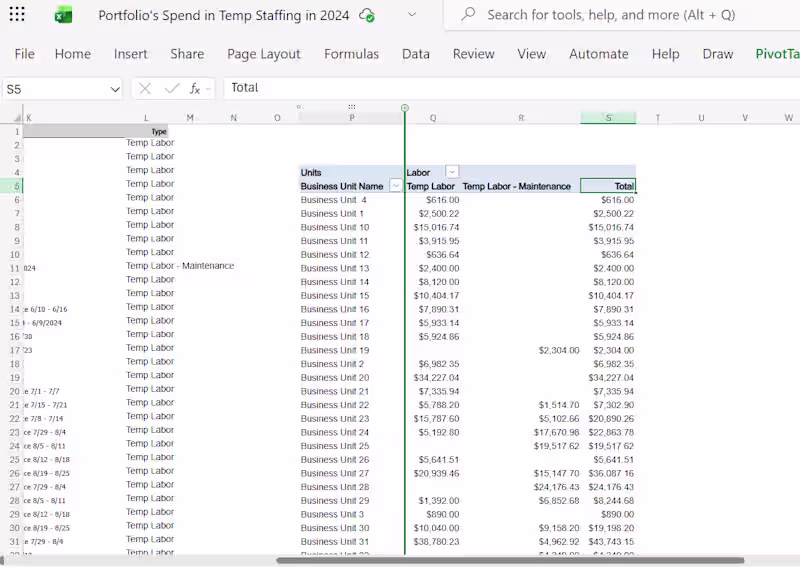Switch to the Draw tab
This screenshot has width=800, height=567.
717,54
